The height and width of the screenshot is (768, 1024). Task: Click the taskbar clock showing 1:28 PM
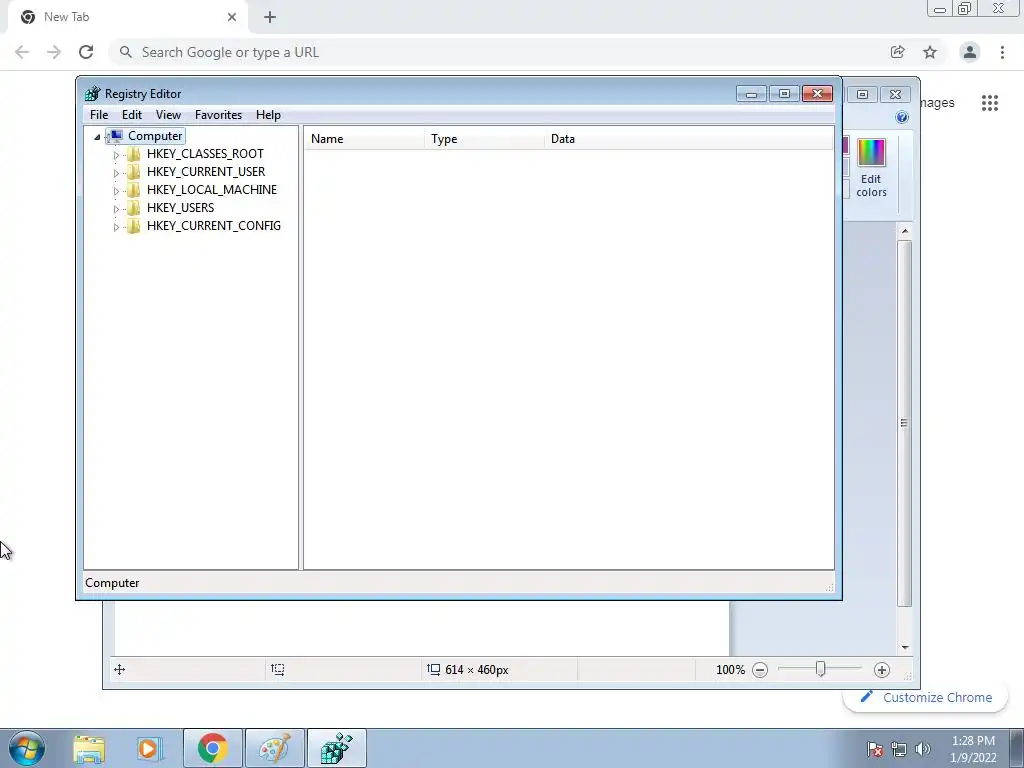[x=973, y=749]
